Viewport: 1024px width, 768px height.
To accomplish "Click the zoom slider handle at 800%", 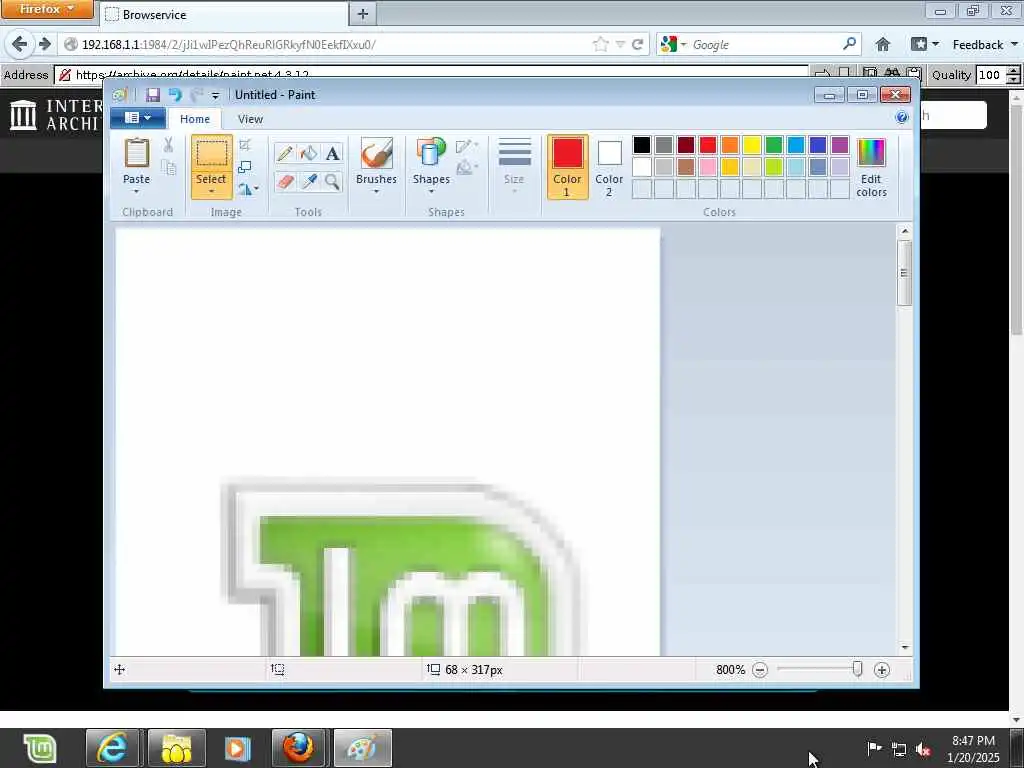I will click(x=857, y=669).
